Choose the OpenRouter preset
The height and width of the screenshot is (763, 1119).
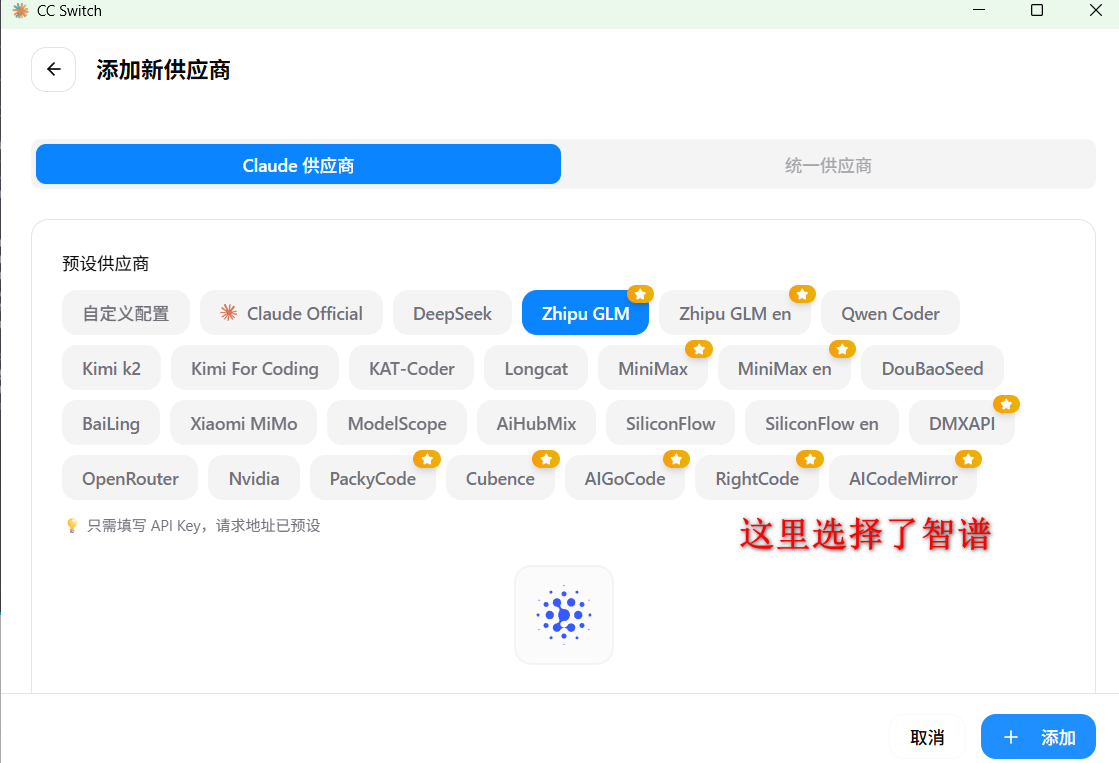(x=130, y=478)
